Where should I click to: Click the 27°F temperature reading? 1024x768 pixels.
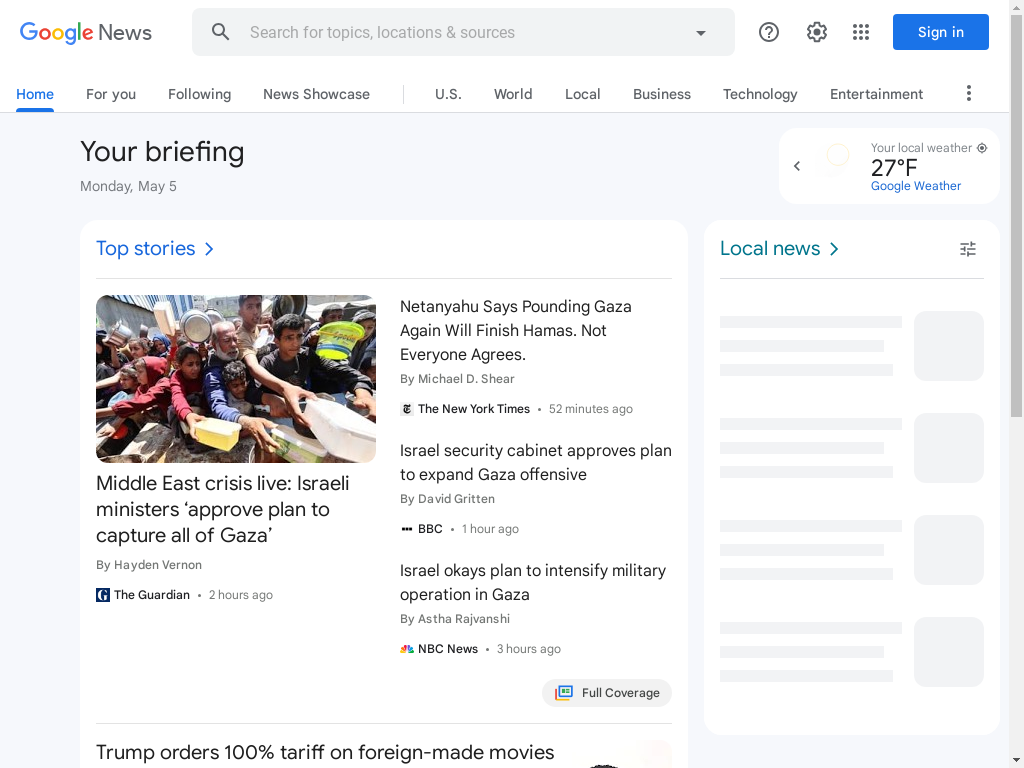click(x=894, y=168)
